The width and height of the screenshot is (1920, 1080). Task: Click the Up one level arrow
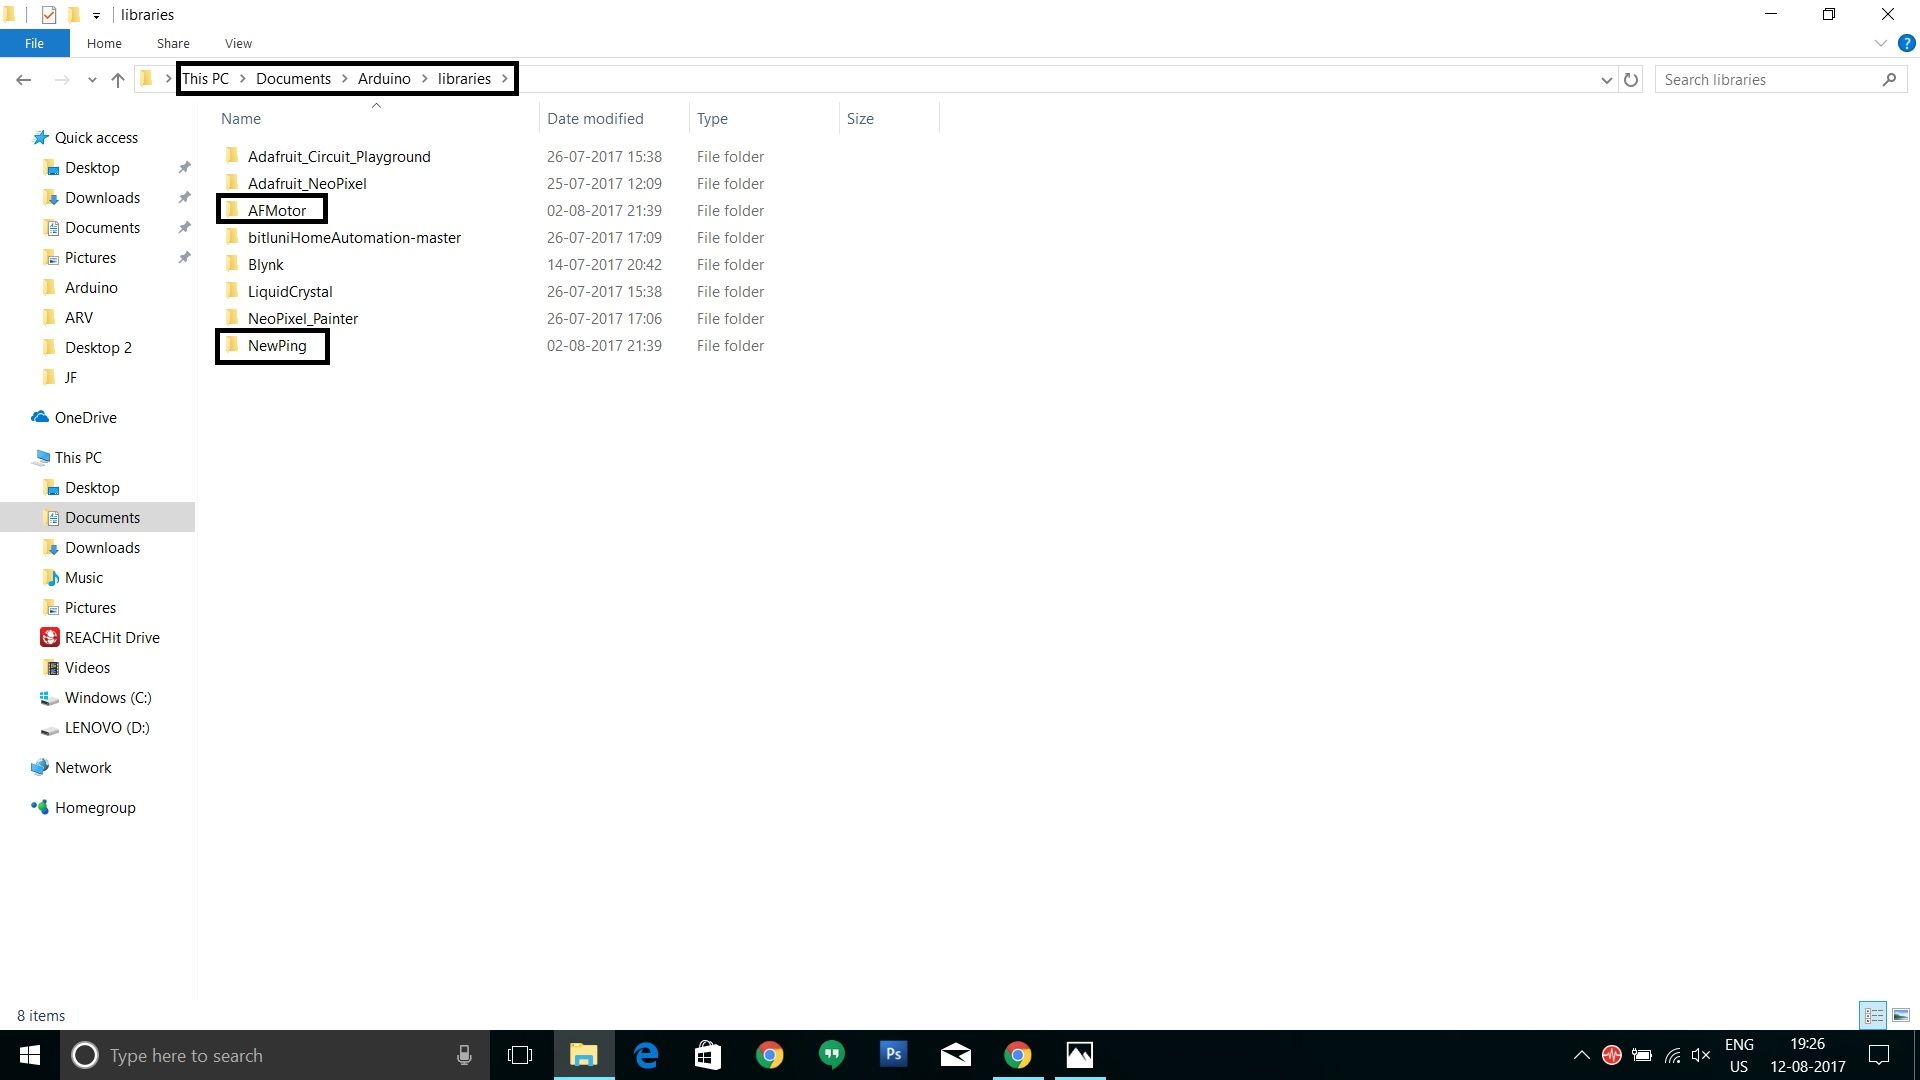coord(118,80)
